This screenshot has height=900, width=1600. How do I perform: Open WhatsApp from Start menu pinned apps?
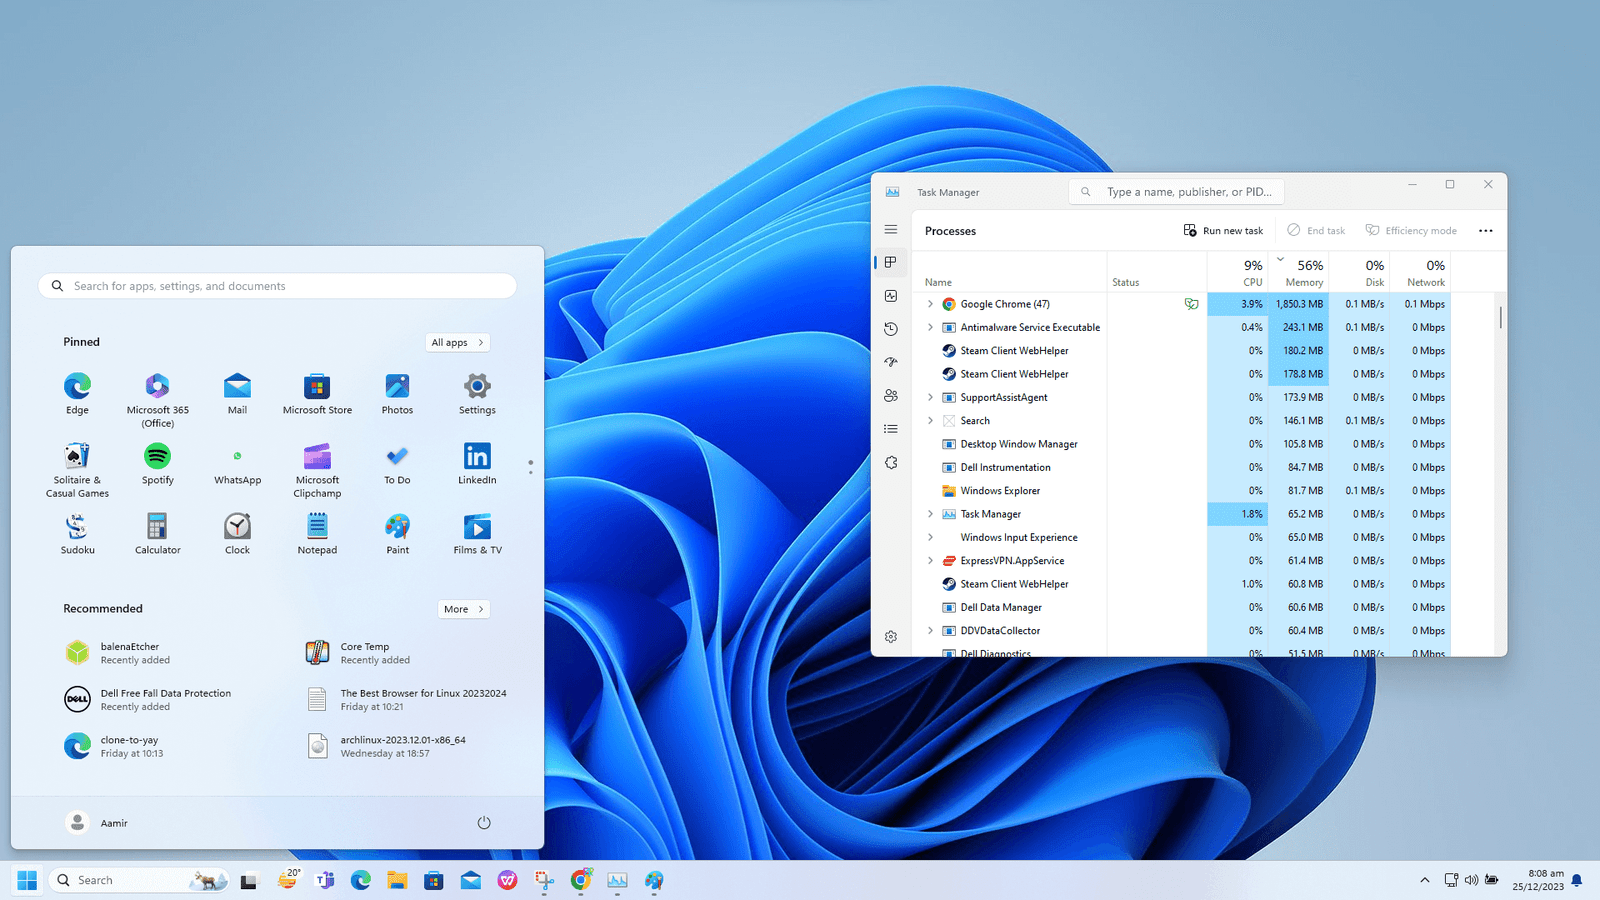(x=238, y=464)
